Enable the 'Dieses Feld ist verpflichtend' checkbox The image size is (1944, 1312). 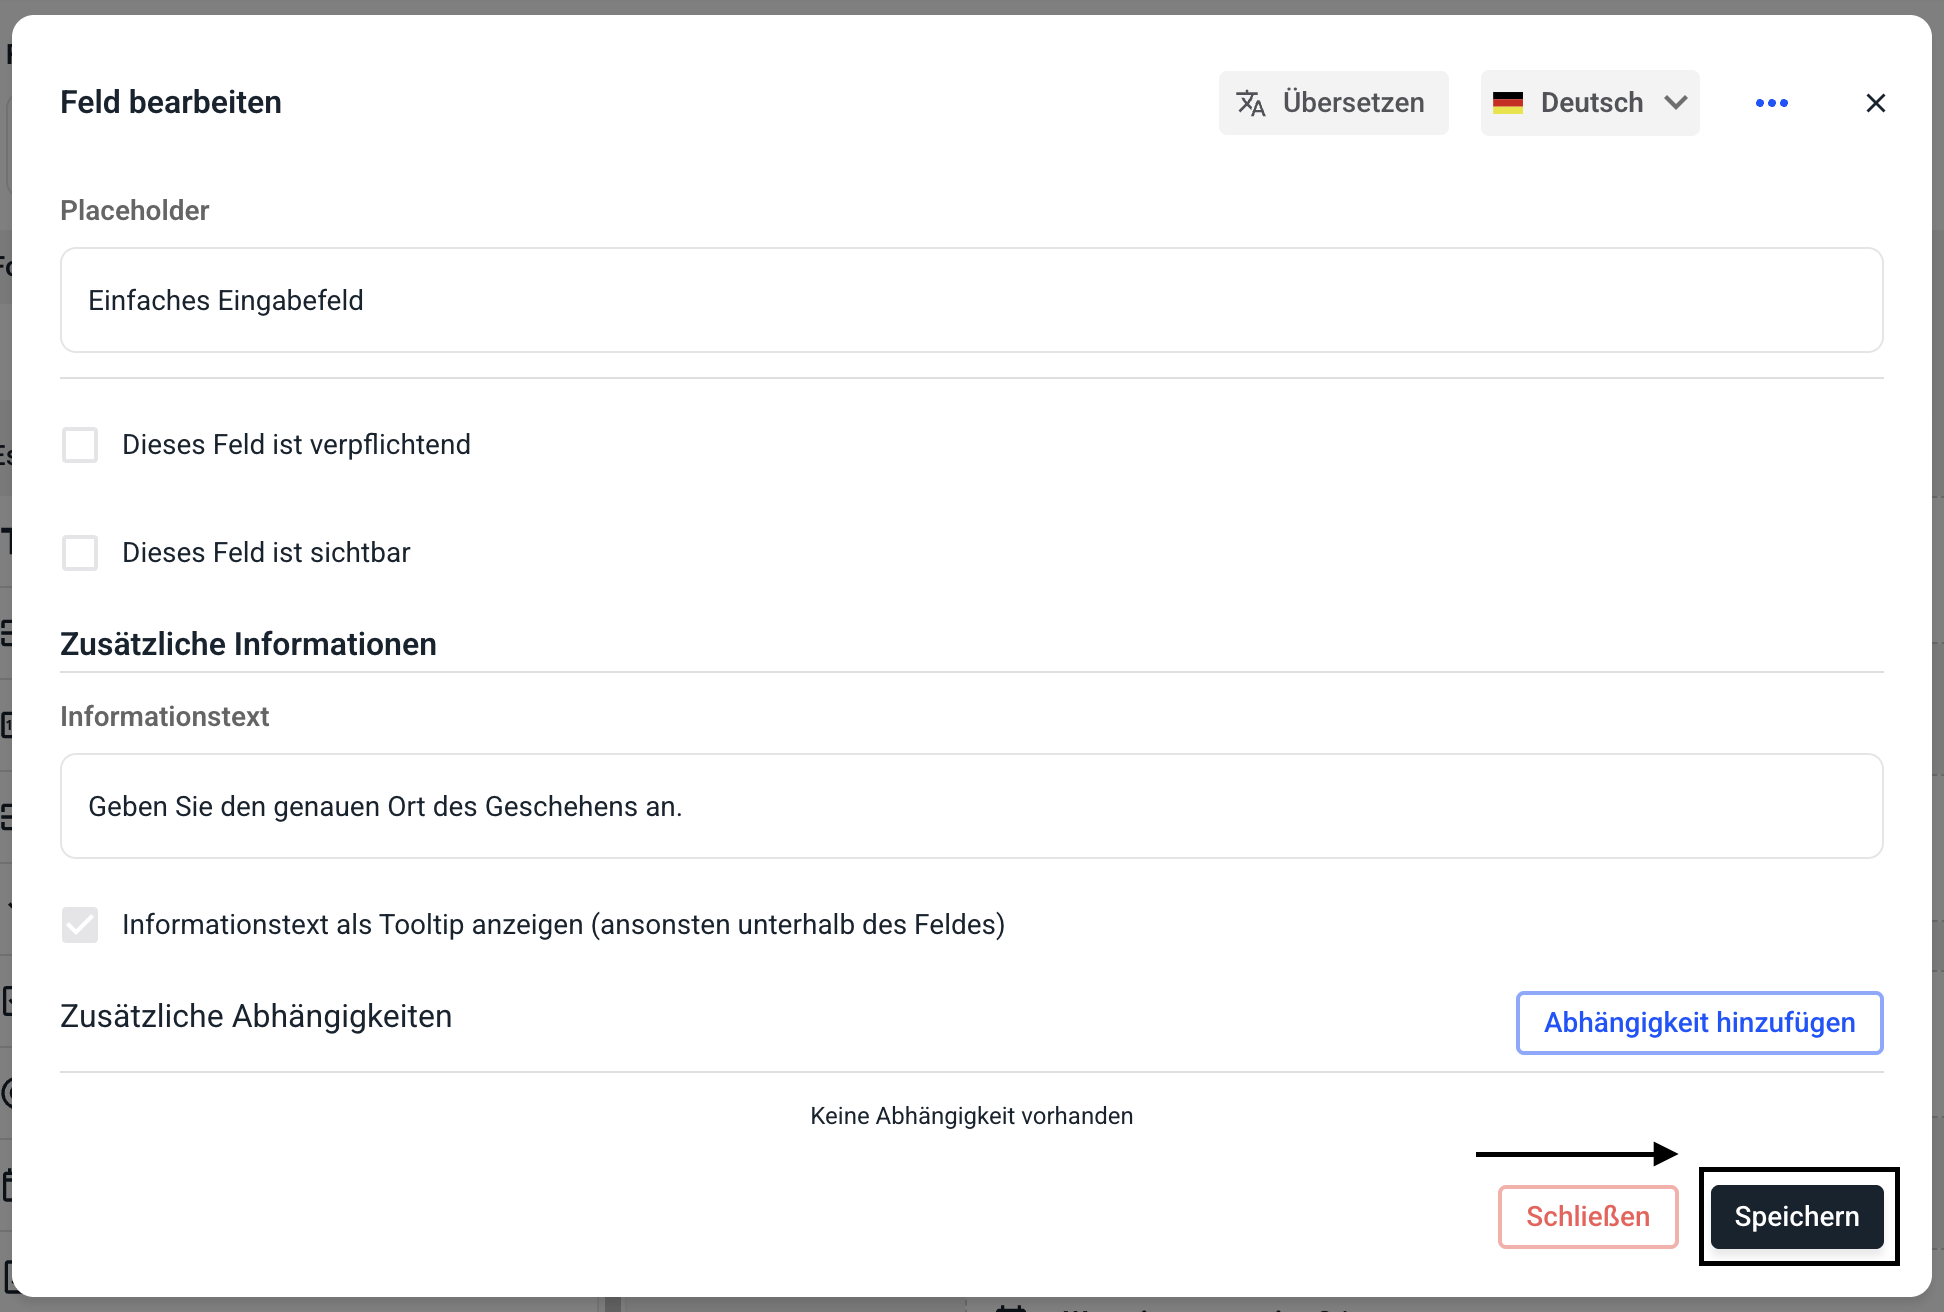pos(80,445)
